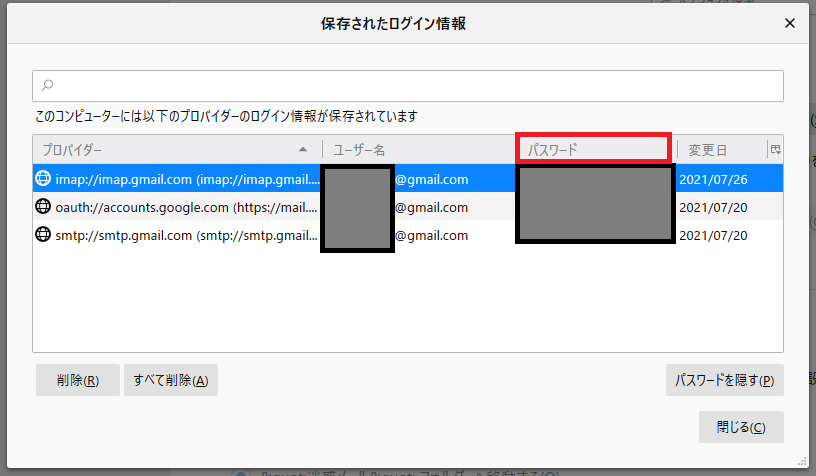Click the dialog resize grip corner
816x476 pixels.
click(x=802, y=462)
